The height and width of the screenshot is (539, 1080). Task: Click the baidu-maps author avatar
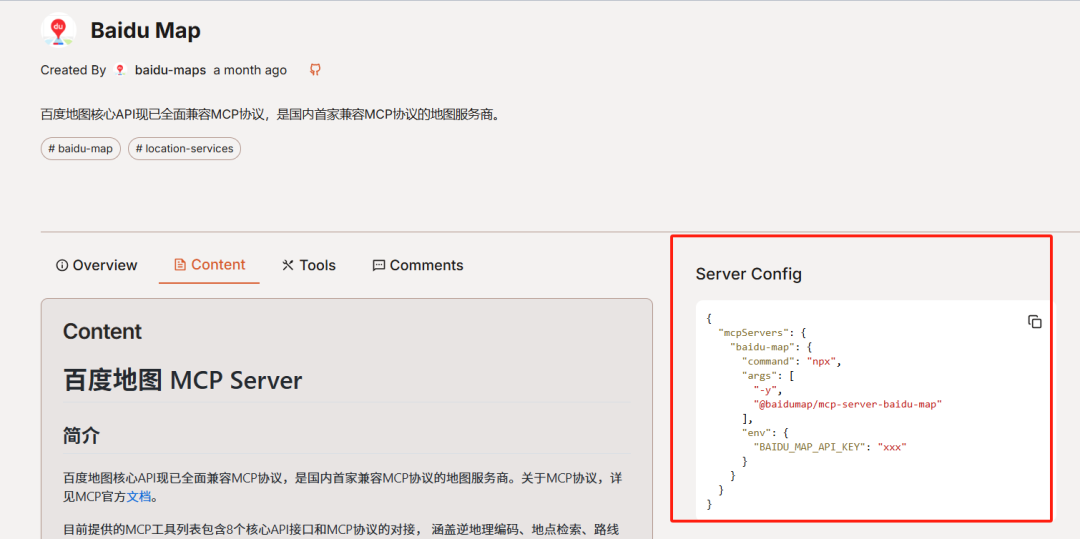tap(121, 70)
